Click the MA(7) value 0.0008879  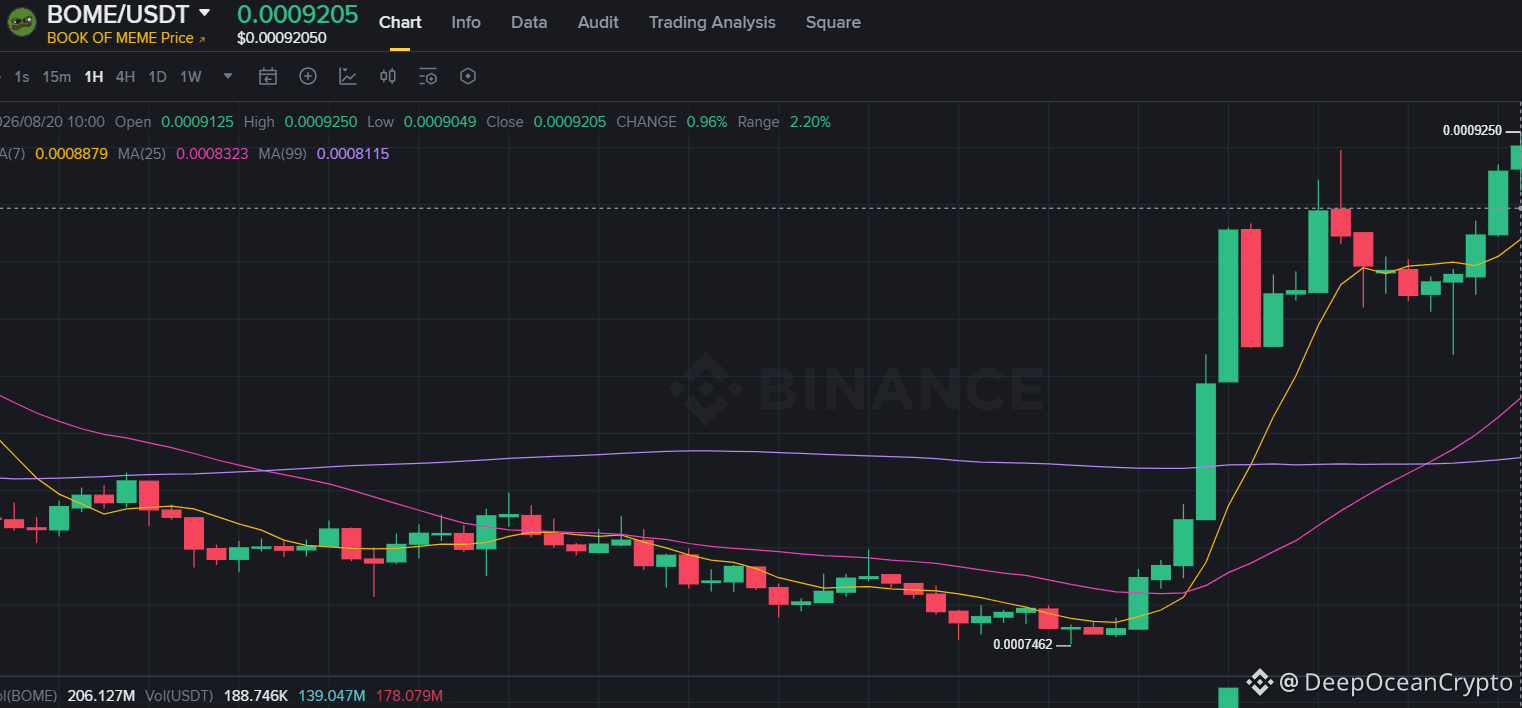pyautogui.click(x=71, y=154)
